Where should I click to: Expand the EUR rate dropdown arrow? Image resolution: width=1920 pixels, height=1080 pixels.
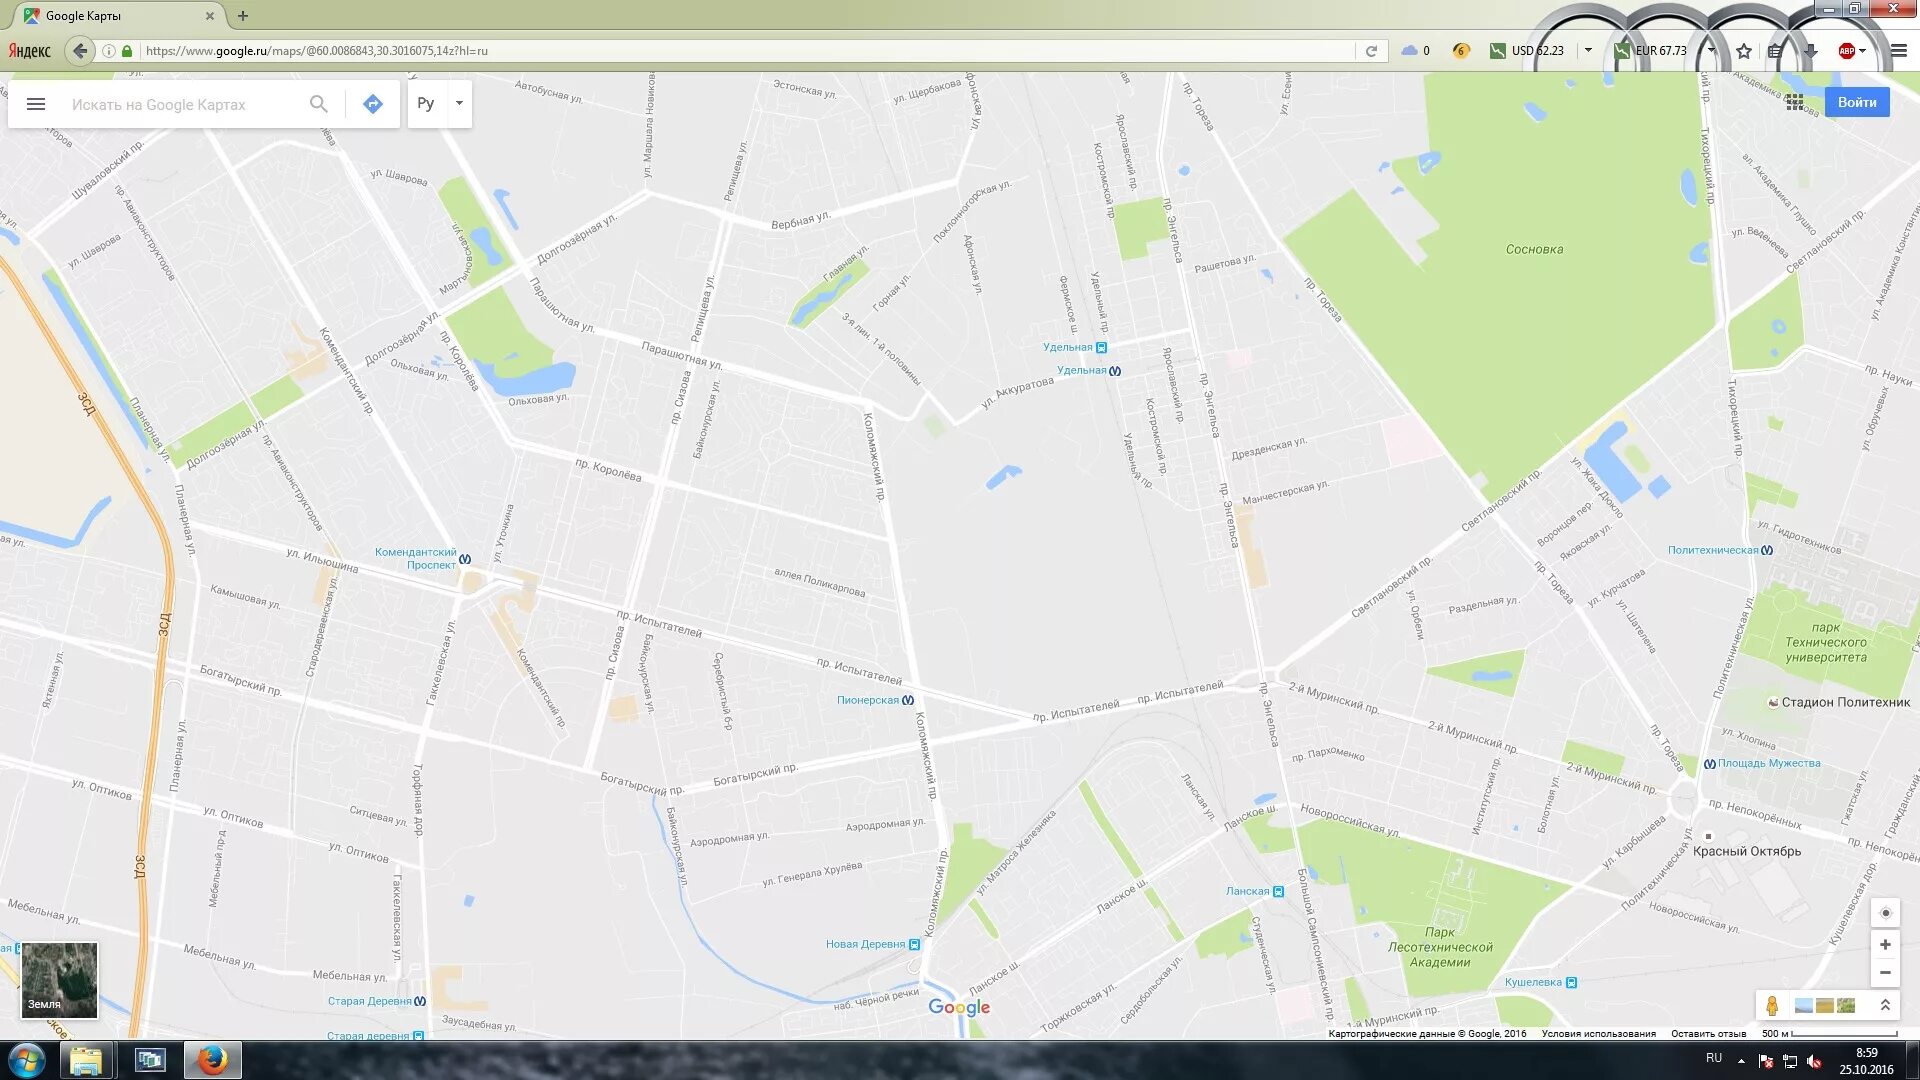1711,50
